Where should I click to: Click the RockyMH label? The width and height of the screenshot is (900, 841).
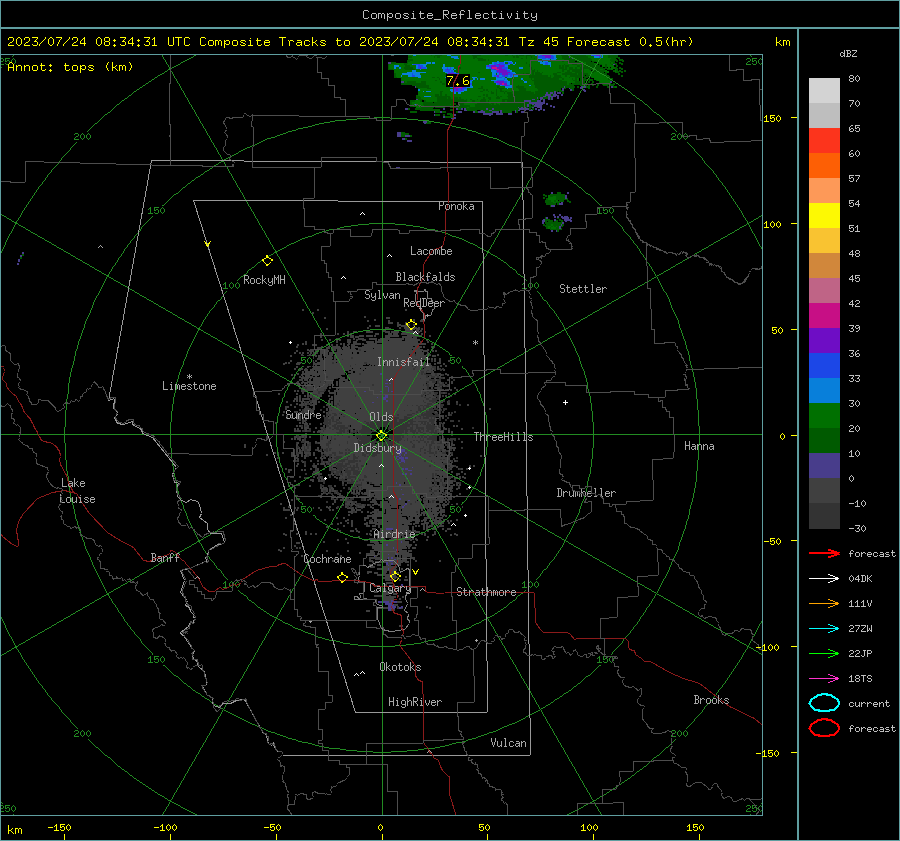(264, 280)
